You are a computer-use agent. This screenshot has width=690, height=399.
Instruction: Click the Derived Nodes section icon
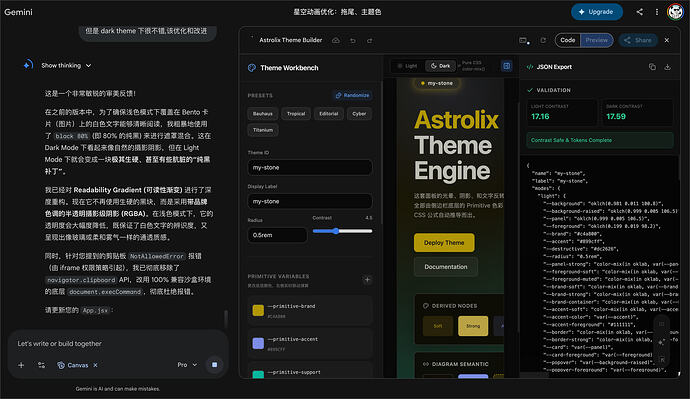pyautogui.click(x=426, y=306)
